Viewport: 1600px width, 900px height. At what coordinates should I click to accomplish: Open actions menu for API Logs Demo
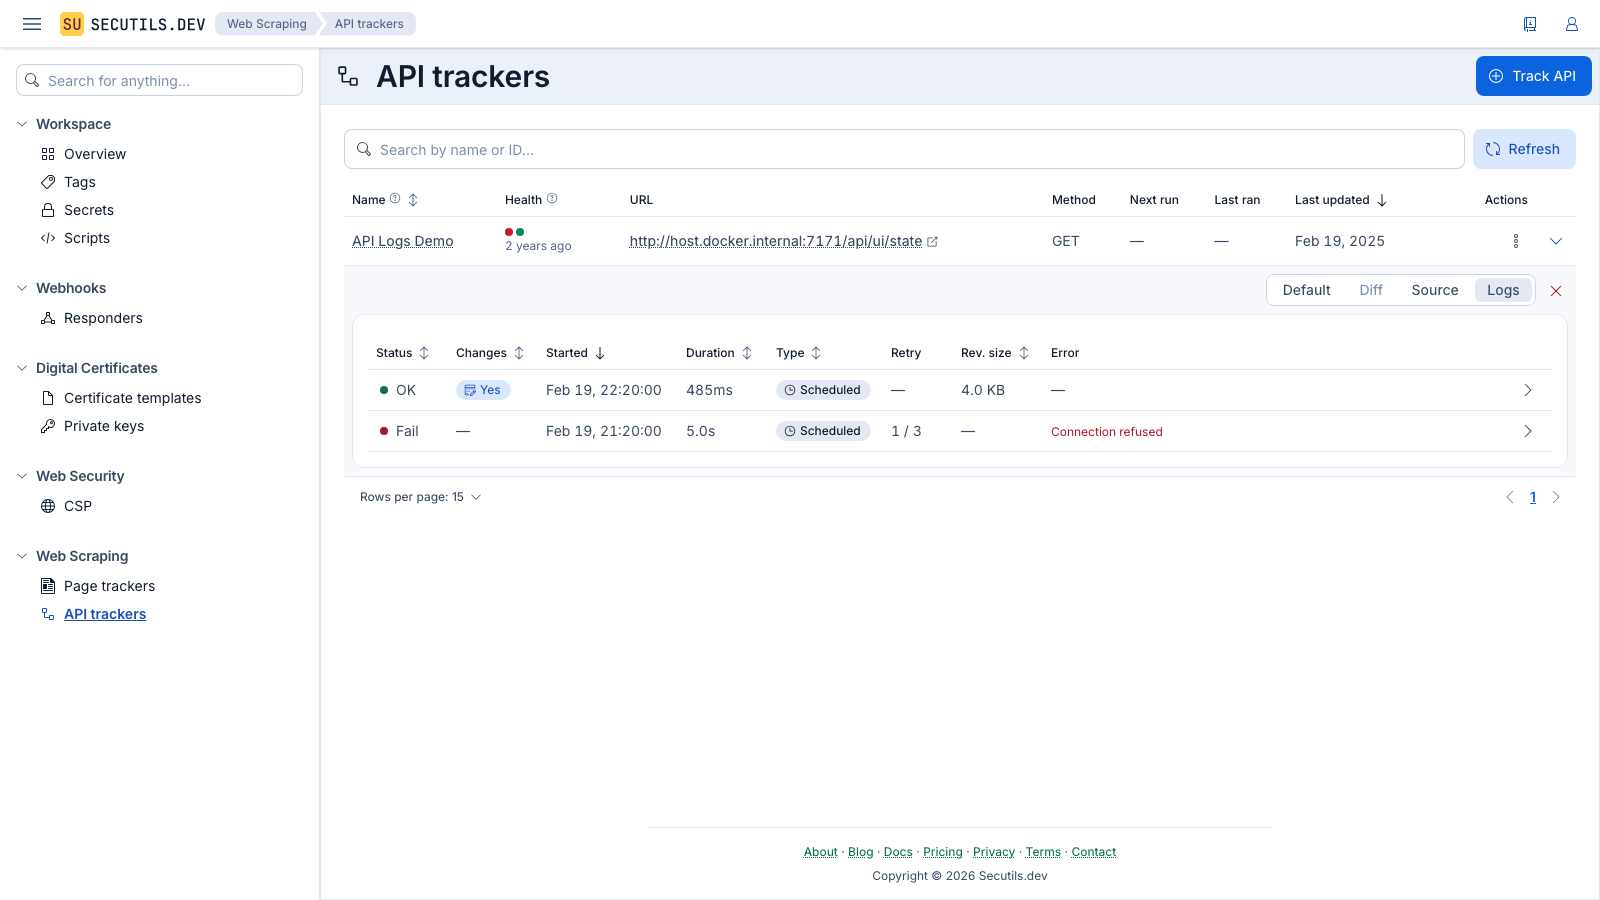[1516, 241]
